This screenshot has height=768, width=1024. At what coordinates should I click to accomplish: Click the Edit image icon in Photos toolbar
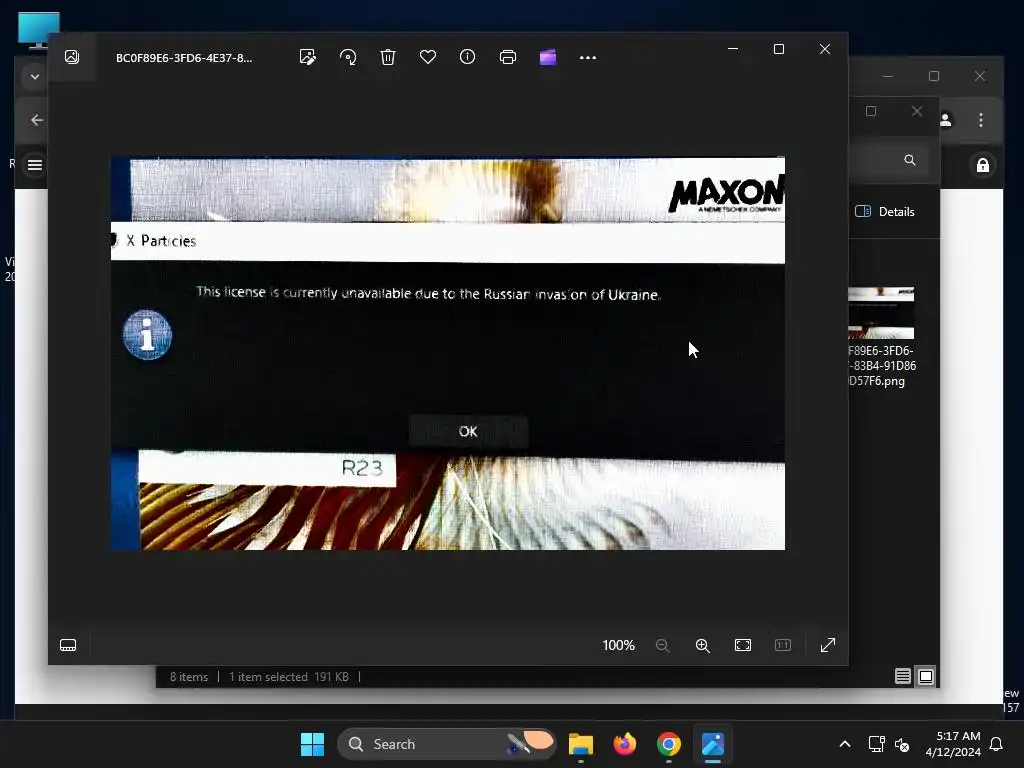point(308,57)
